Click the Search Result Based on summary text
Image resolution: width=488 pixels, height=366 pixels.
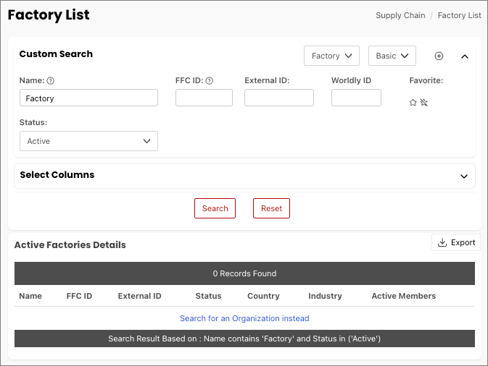coord(244,339)
